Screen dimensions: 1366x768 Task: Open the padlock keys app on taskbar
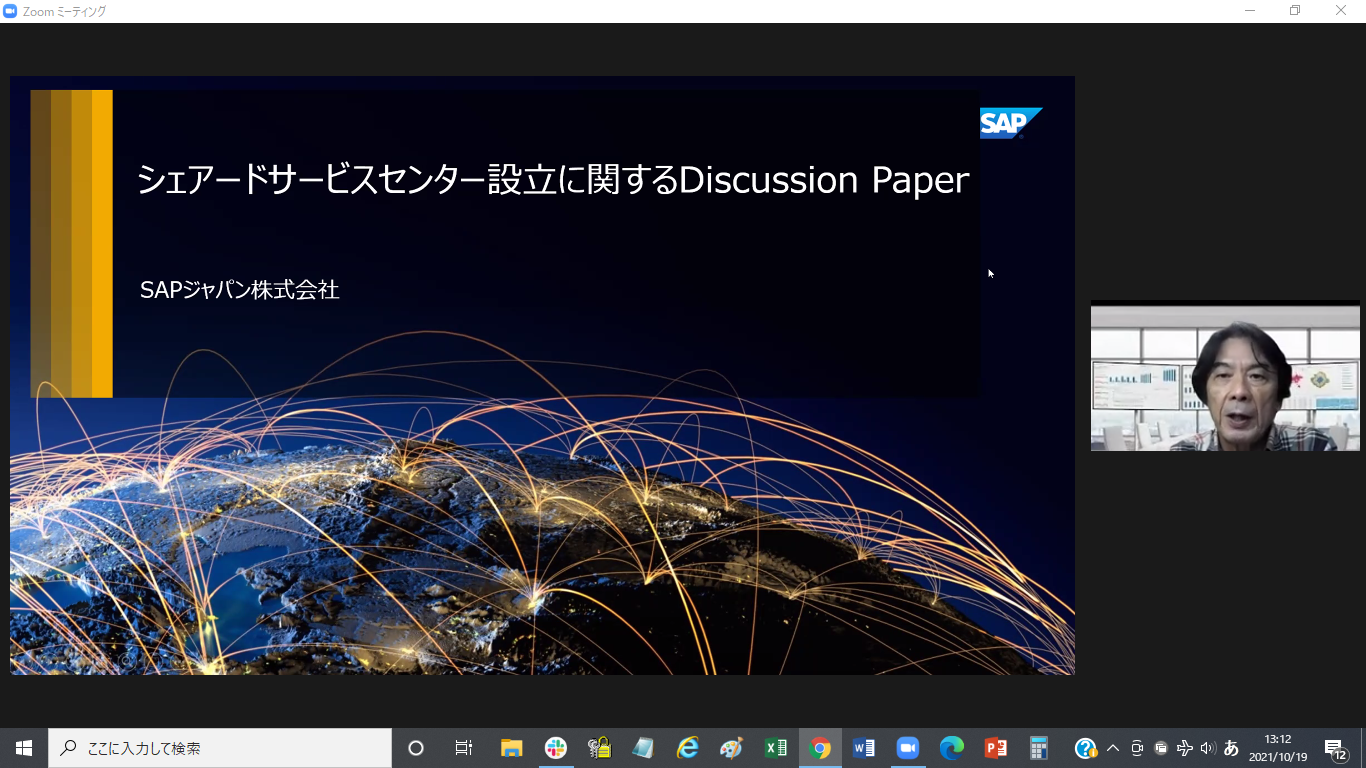tap(600, 748)
